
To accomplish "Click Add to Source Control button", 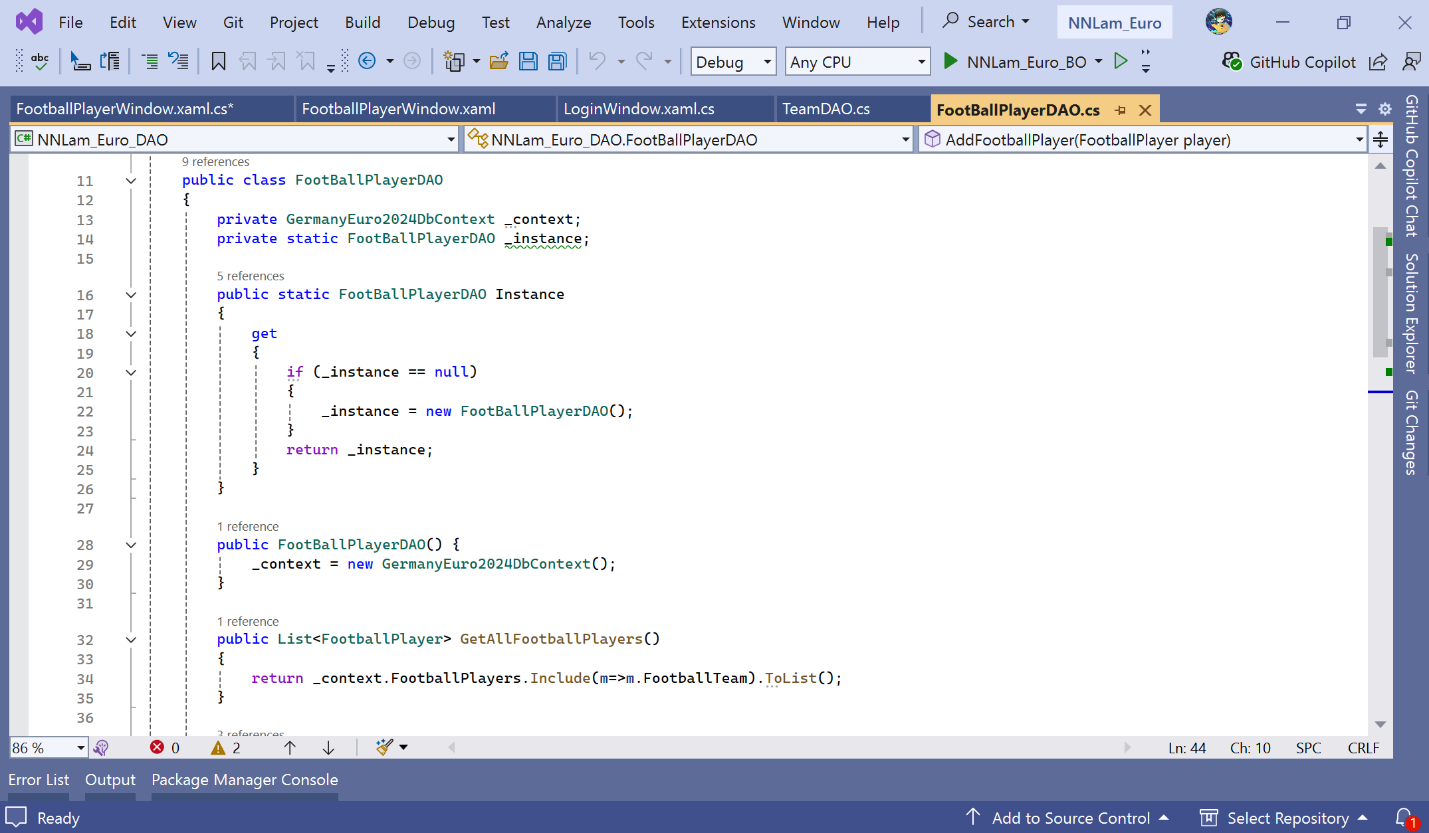I will point(1068,818).
